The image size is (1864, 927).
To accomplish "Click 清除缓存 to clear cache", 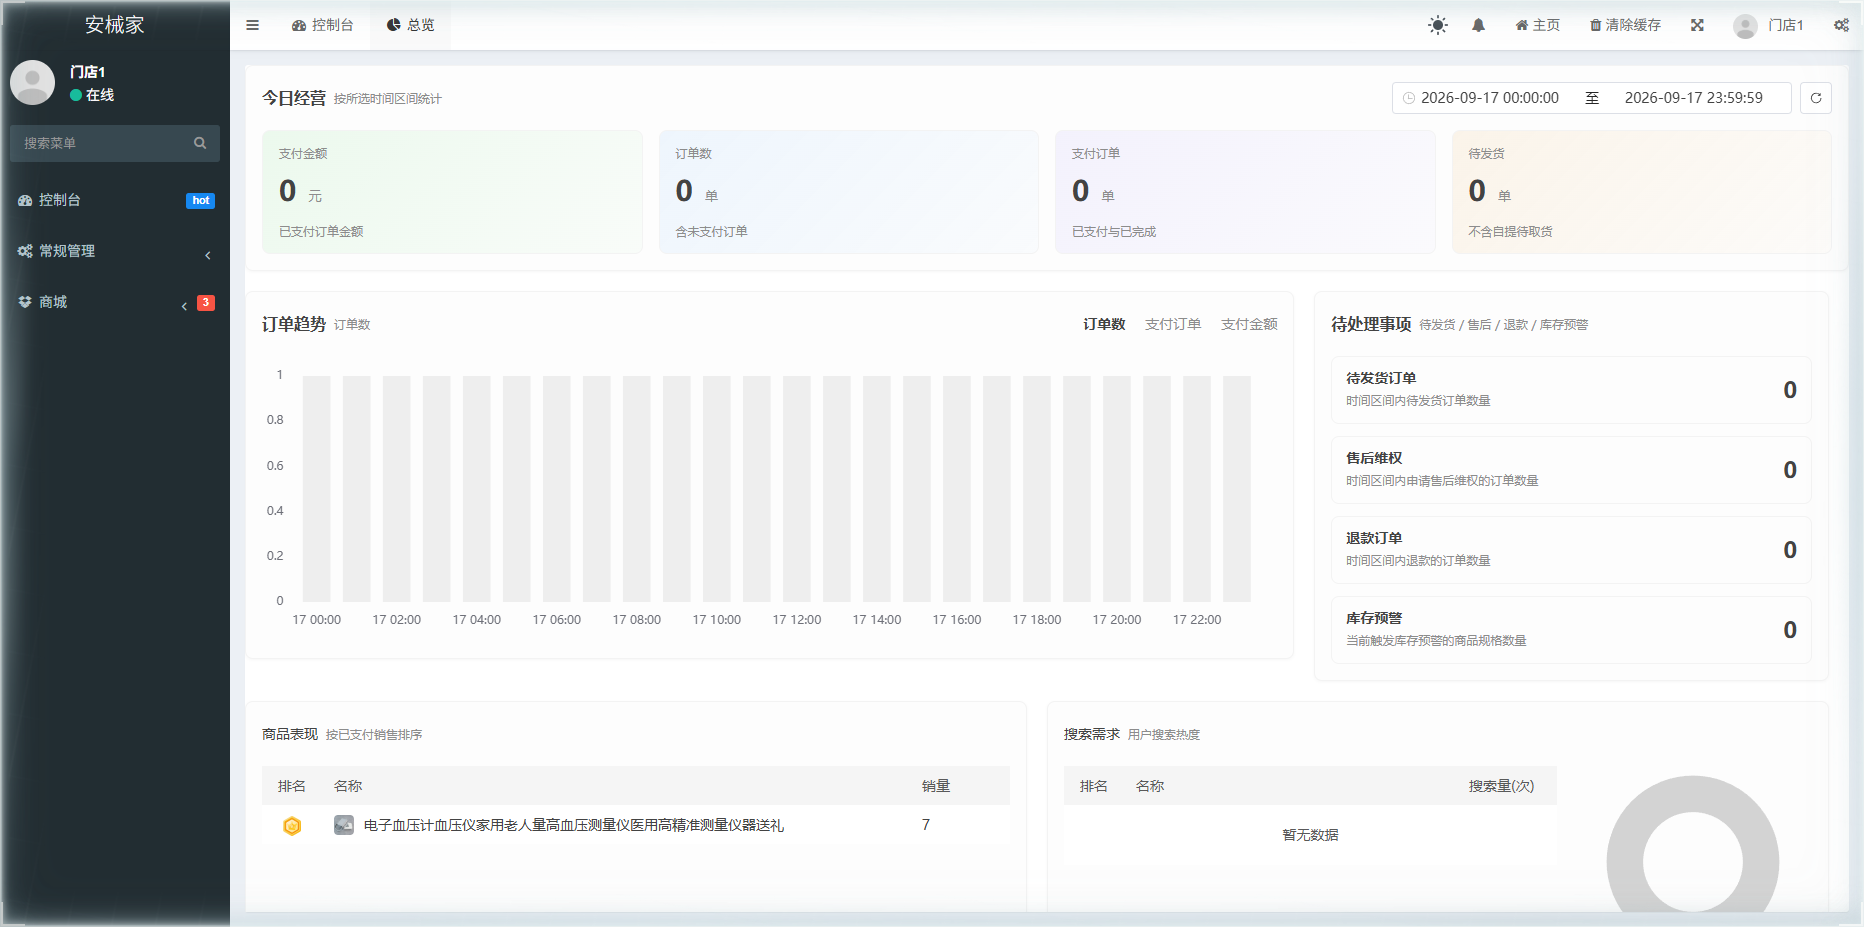I will [1625, 25].
